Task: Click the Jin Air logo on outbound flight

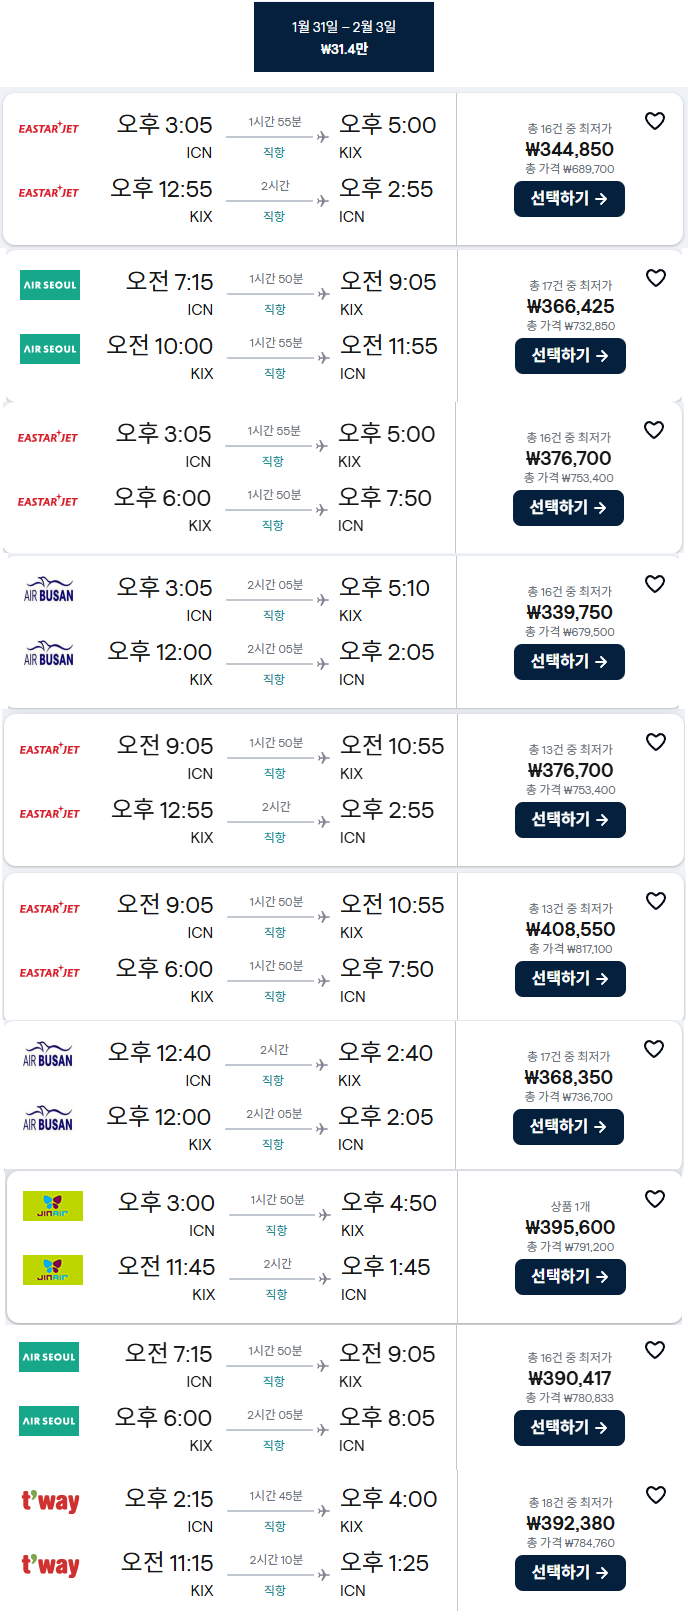Action: coord(53,1206)
